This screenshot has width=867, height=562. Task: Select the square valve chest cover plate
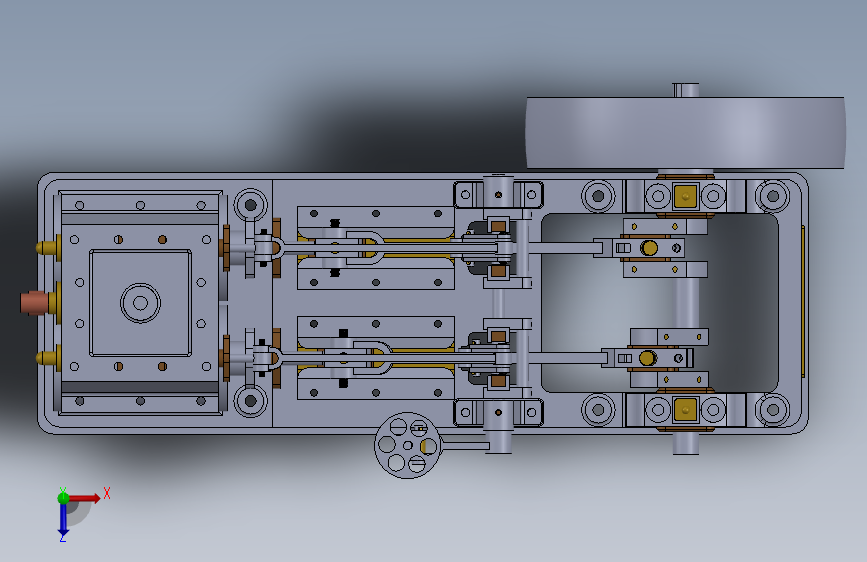tap(140, 303)
